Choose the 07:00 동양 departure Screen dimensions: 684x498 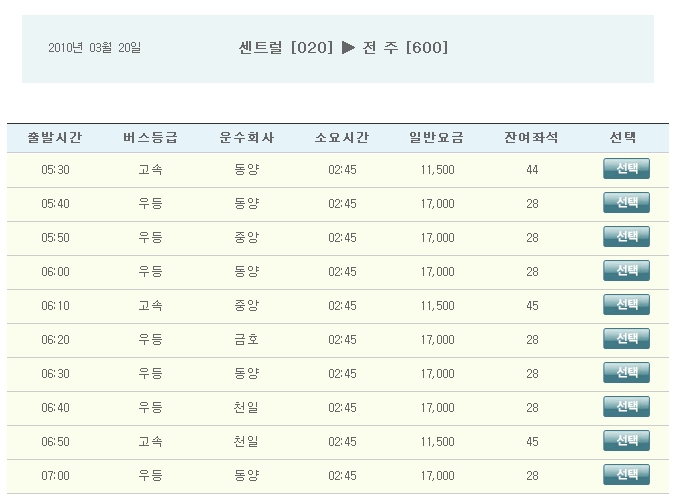pyautogui.click(x=626, y=475)
